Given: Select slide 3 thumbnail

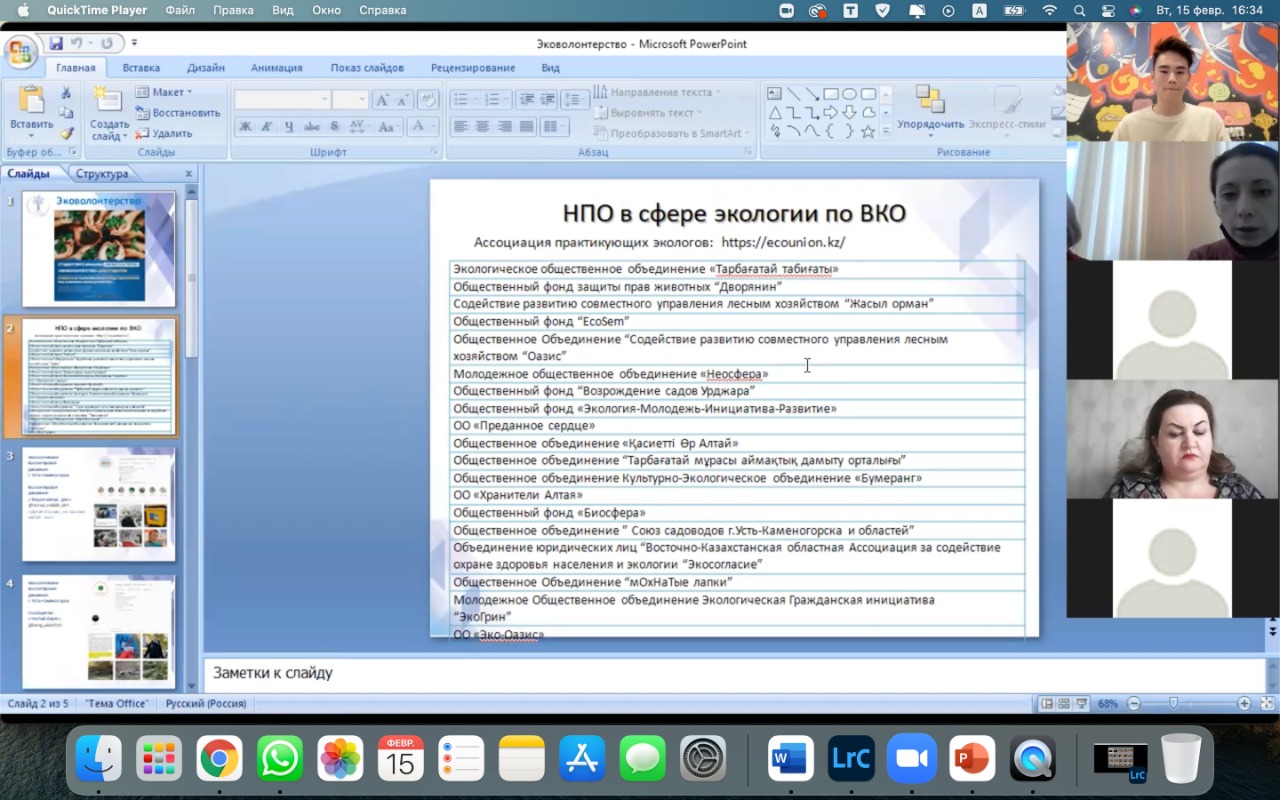Looking at the screenshot, I should 99,503.
